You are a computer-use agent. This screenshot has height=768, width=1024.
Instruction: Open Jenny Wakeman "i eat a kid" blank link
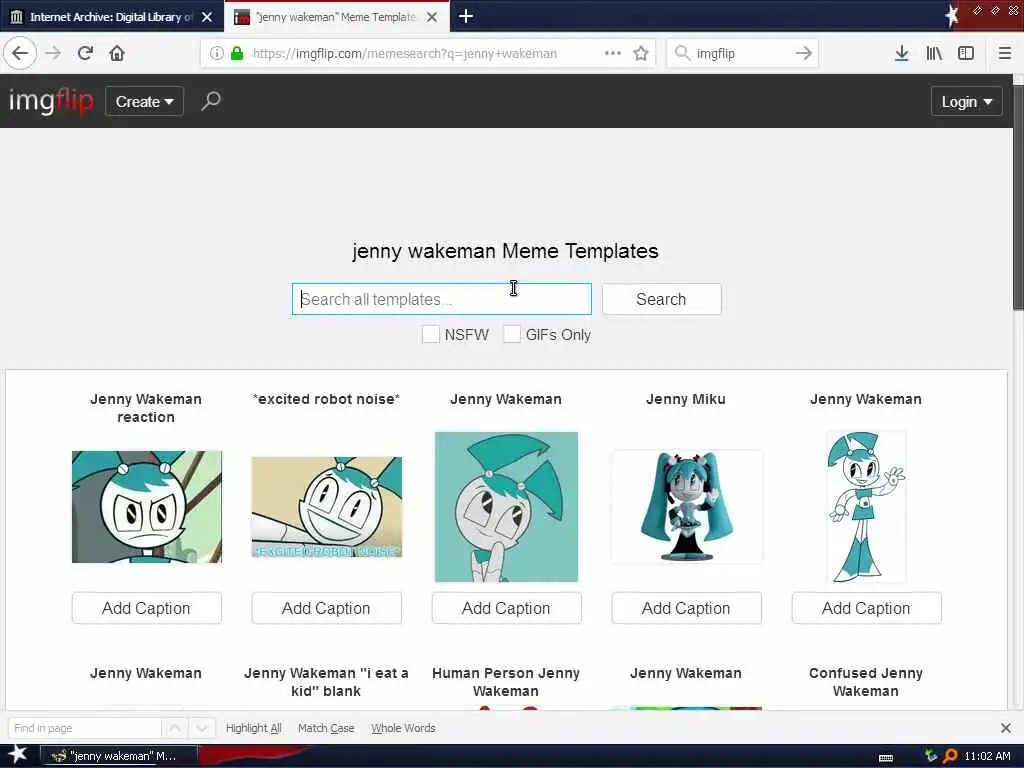[326, 682]
